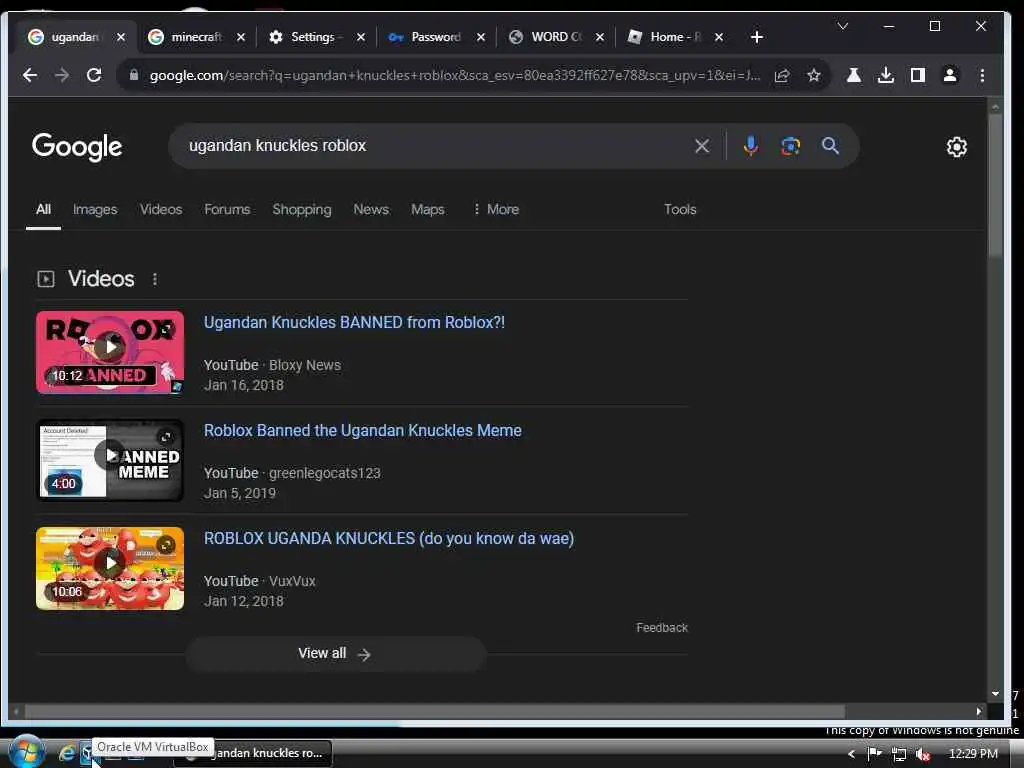1024x768 pixels.
Task: Select the Forums filter
Action: pyautogui.click(x=227, y=210)
